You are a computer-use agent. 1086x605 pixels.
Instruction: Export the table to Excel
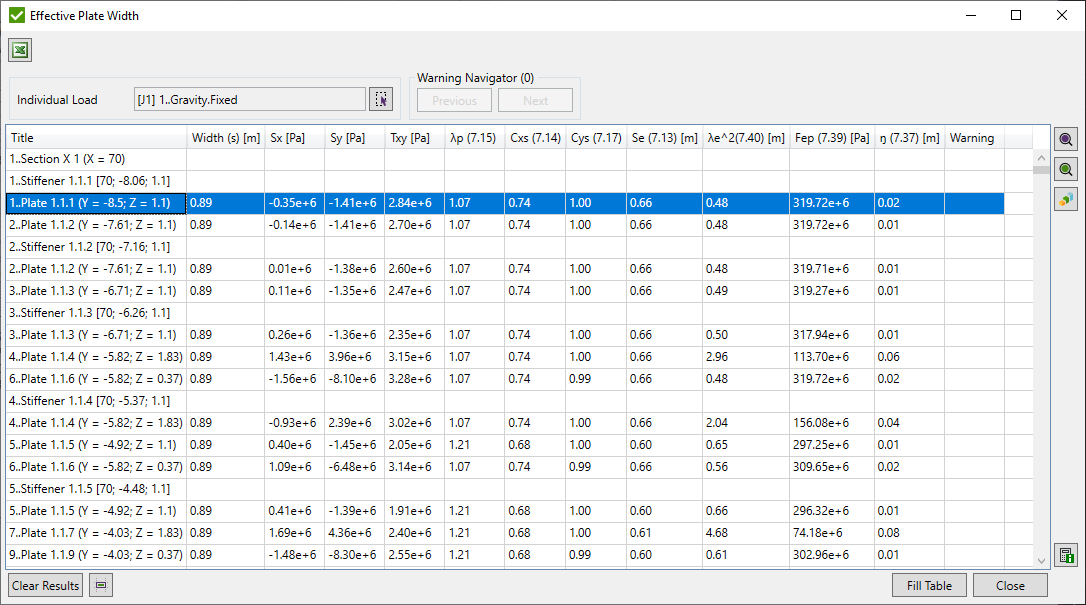[x=20, y=49]
